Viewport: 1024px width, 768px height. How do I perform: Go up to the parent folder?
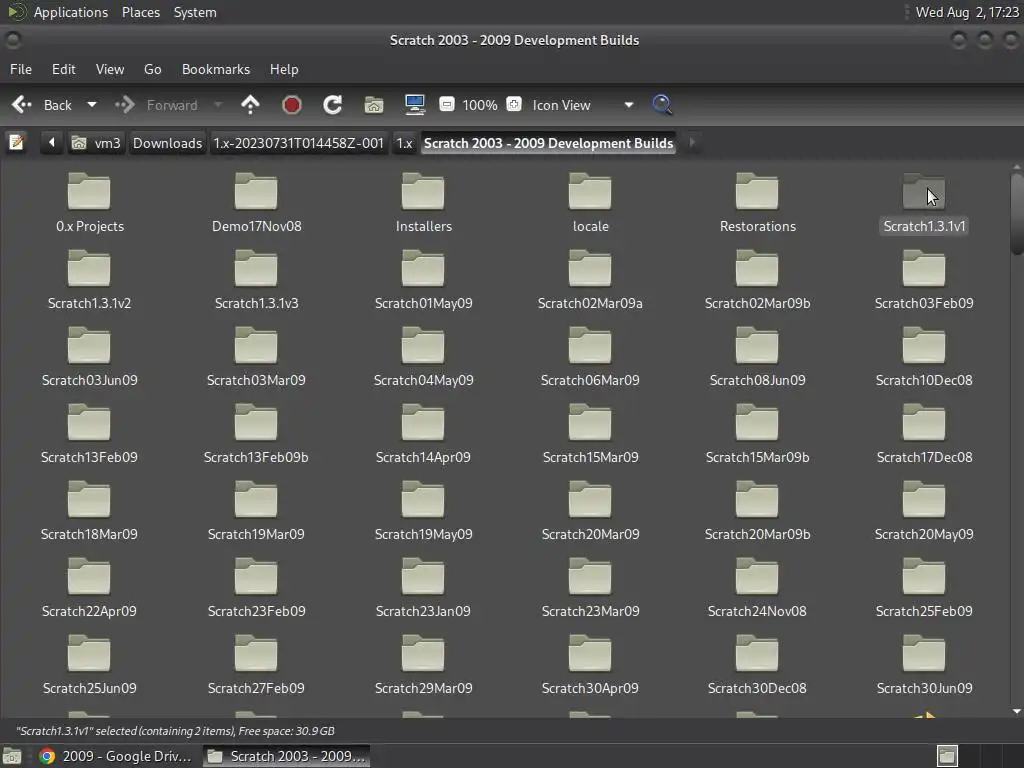tap(250, 104)
